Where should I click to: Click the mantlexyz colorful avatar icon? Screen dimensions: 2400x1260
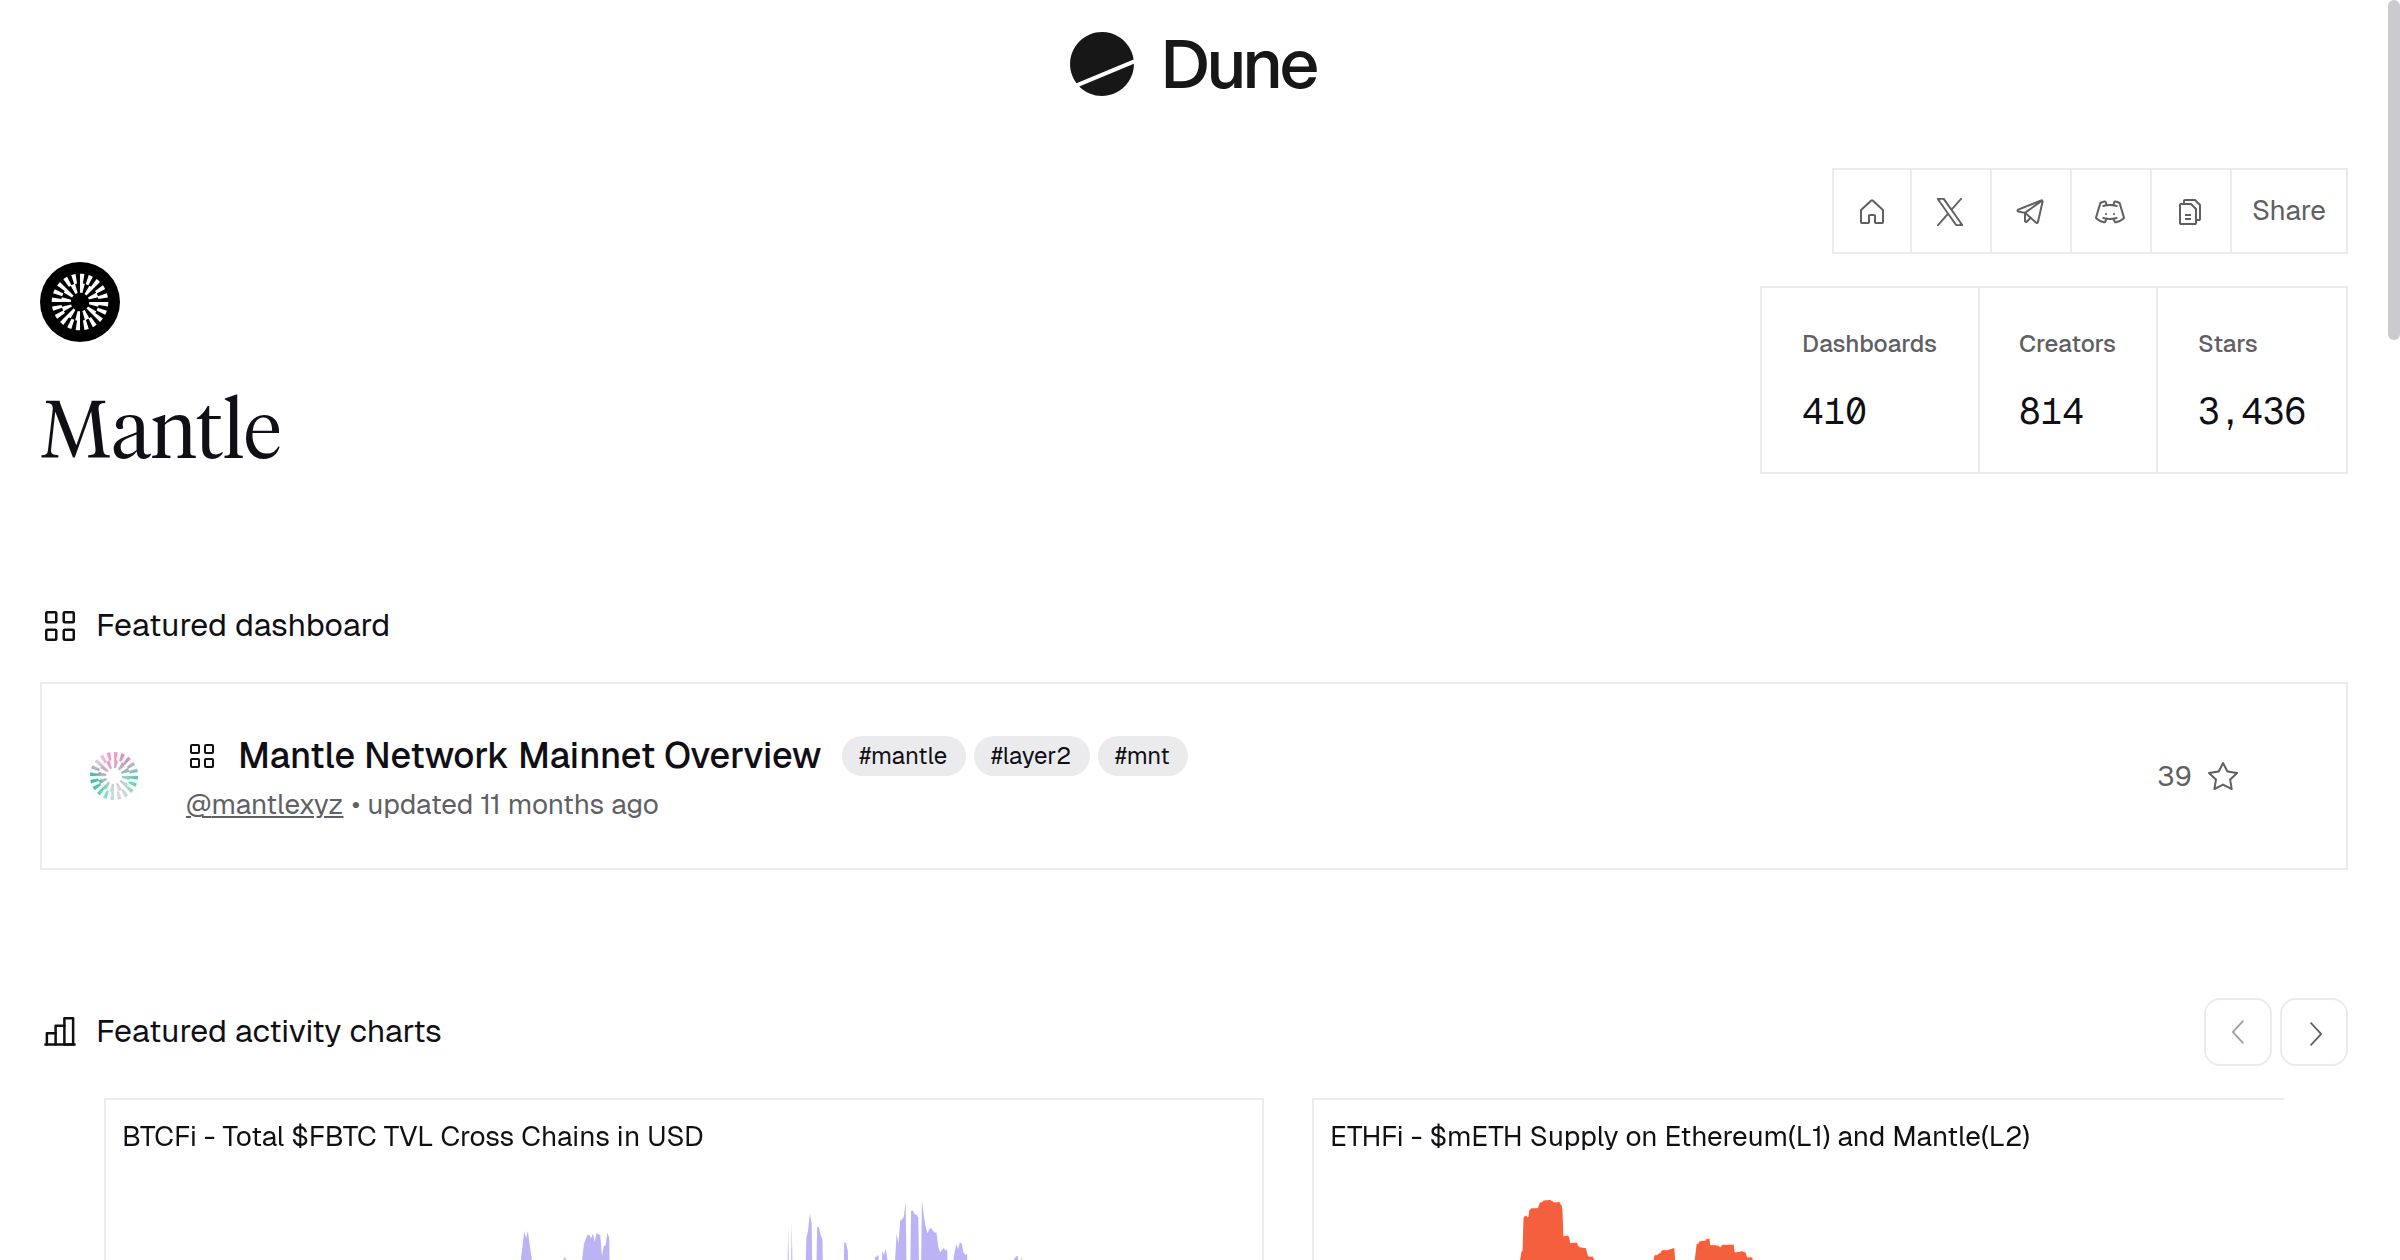click(114, 776)
